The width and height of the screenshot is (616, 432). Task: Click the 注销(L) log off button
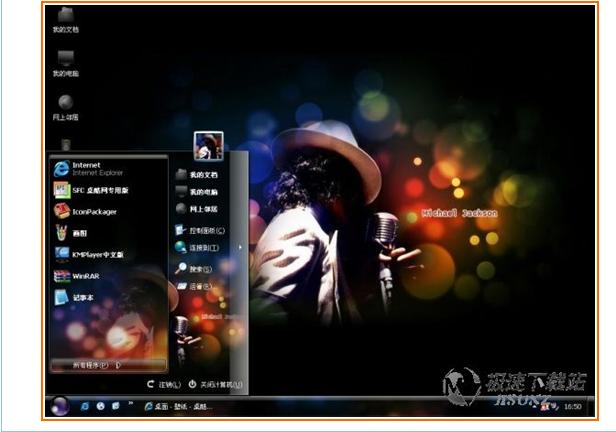click(164, 384)
